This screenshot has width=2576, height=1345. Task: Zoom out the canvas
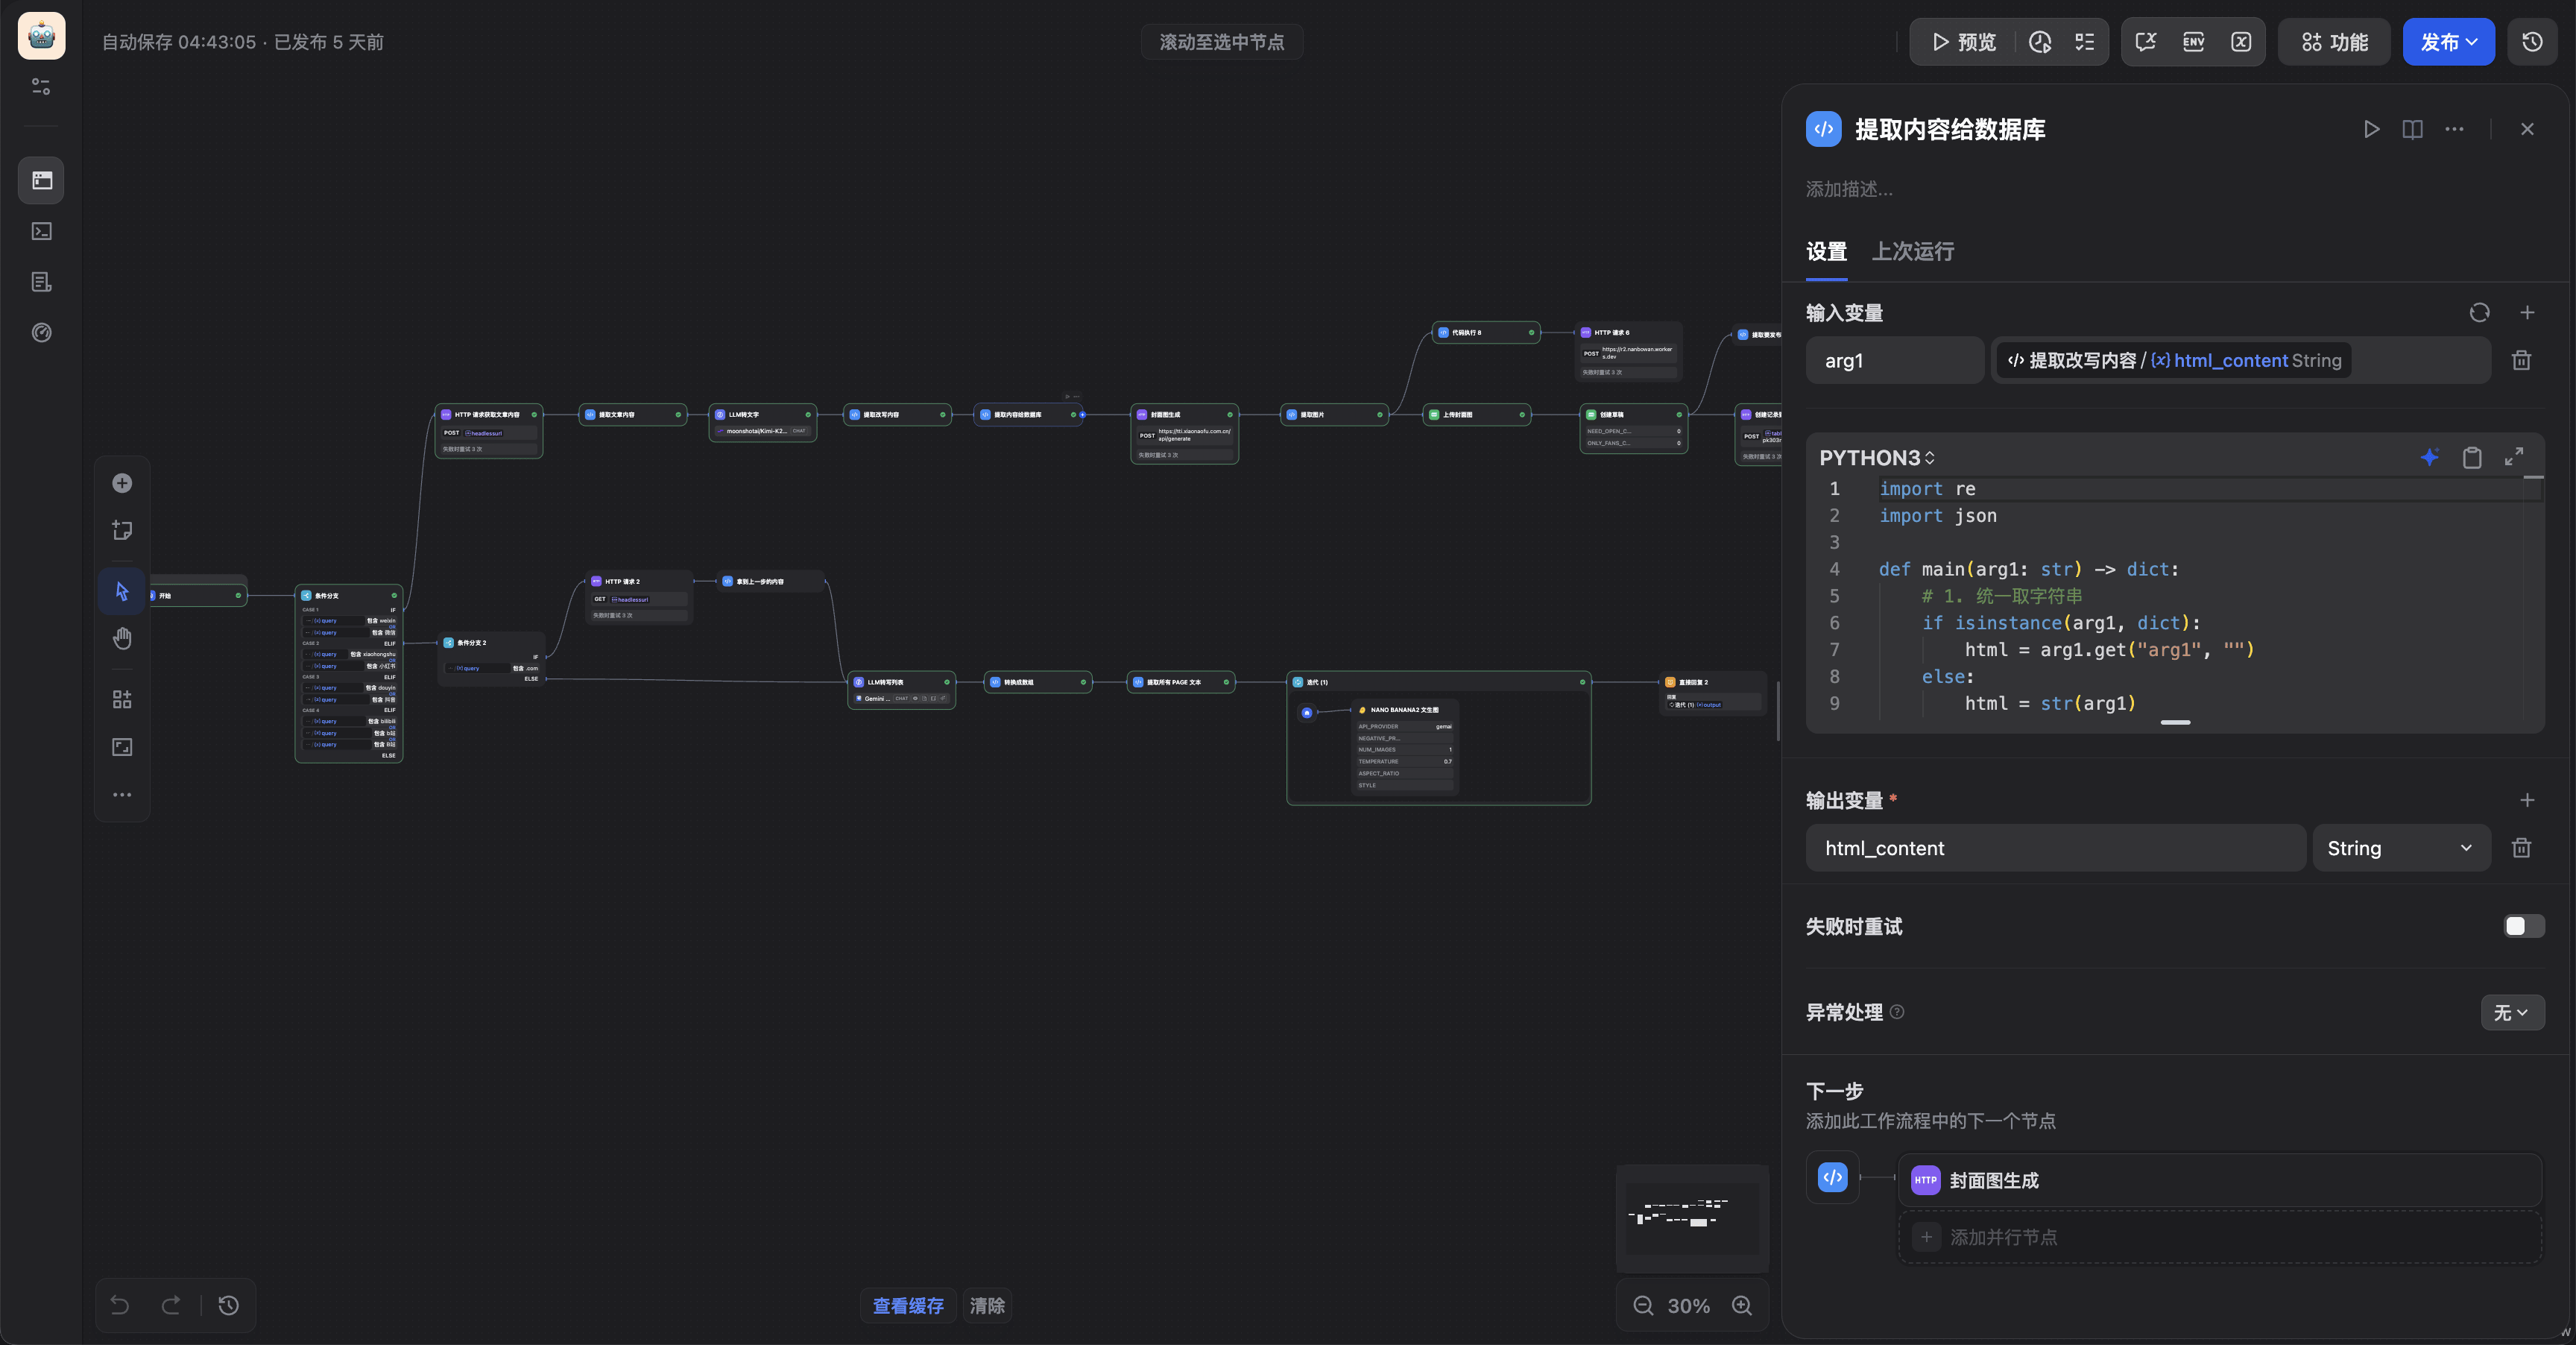tap(1642, 1305)
